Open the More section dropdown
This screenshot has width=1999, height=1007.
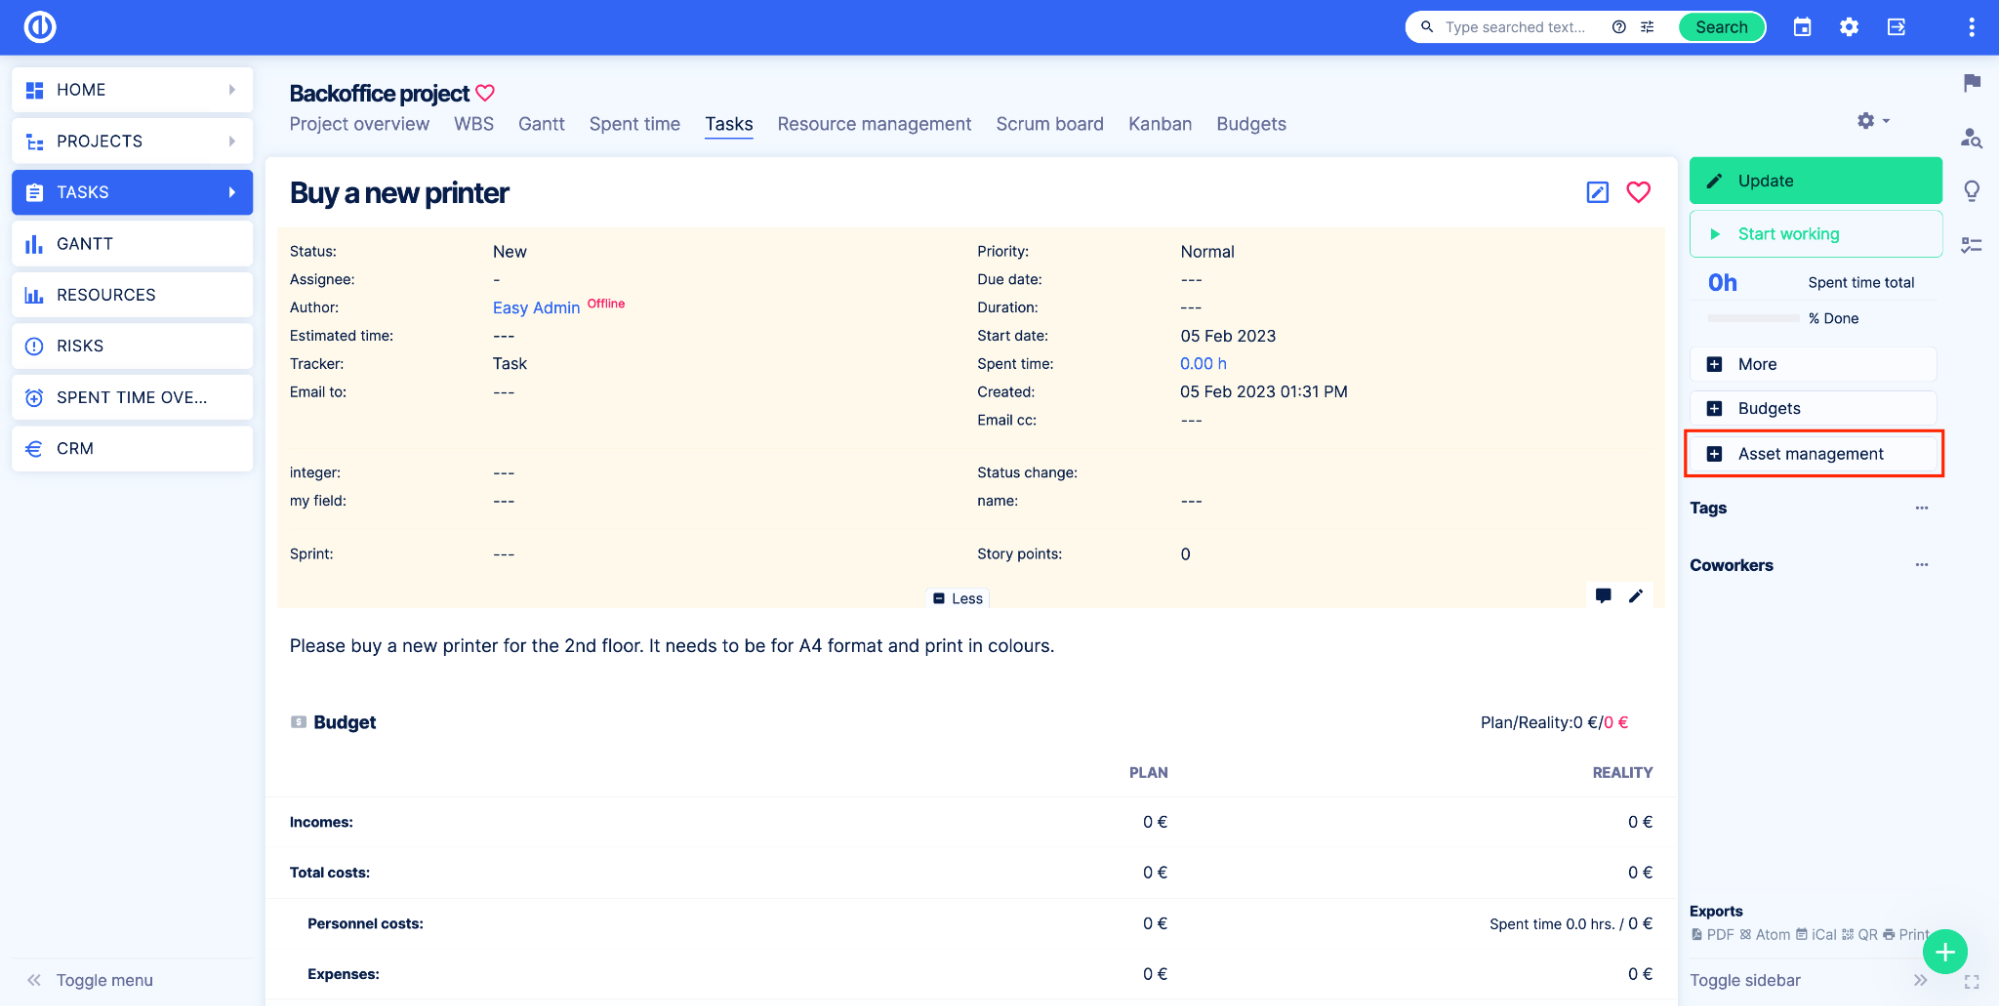point(1813,364)
